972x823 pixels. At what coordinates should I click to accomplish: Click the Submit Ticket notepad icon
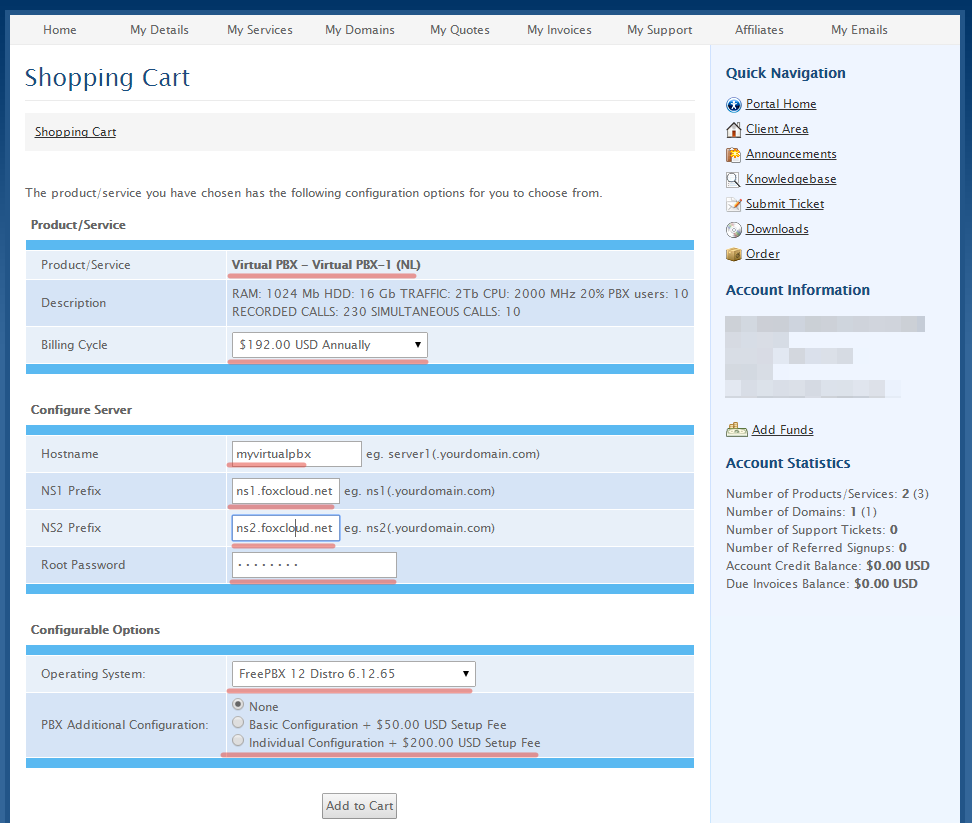click(734, 204)
